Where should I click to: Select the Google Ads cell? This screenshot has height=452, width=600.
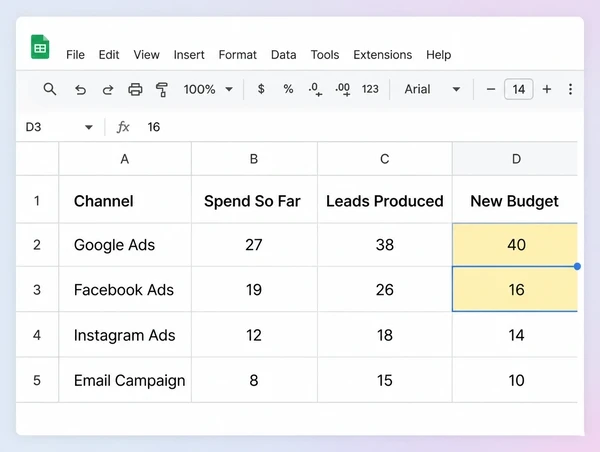[x=125, y=245]
